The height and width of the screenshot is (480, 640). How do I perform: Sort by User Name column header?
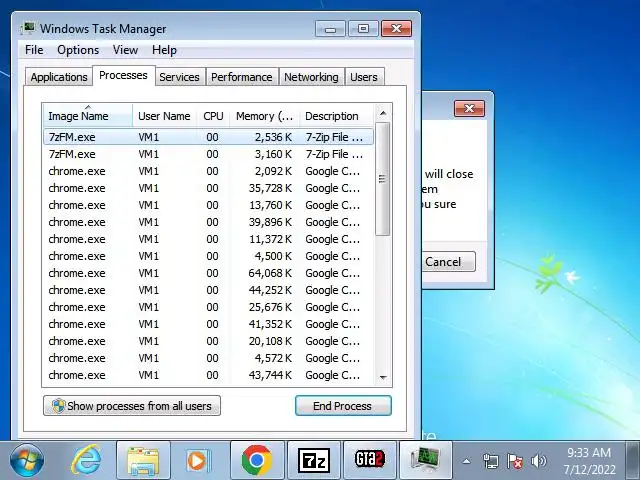click(x=165, y=116)
